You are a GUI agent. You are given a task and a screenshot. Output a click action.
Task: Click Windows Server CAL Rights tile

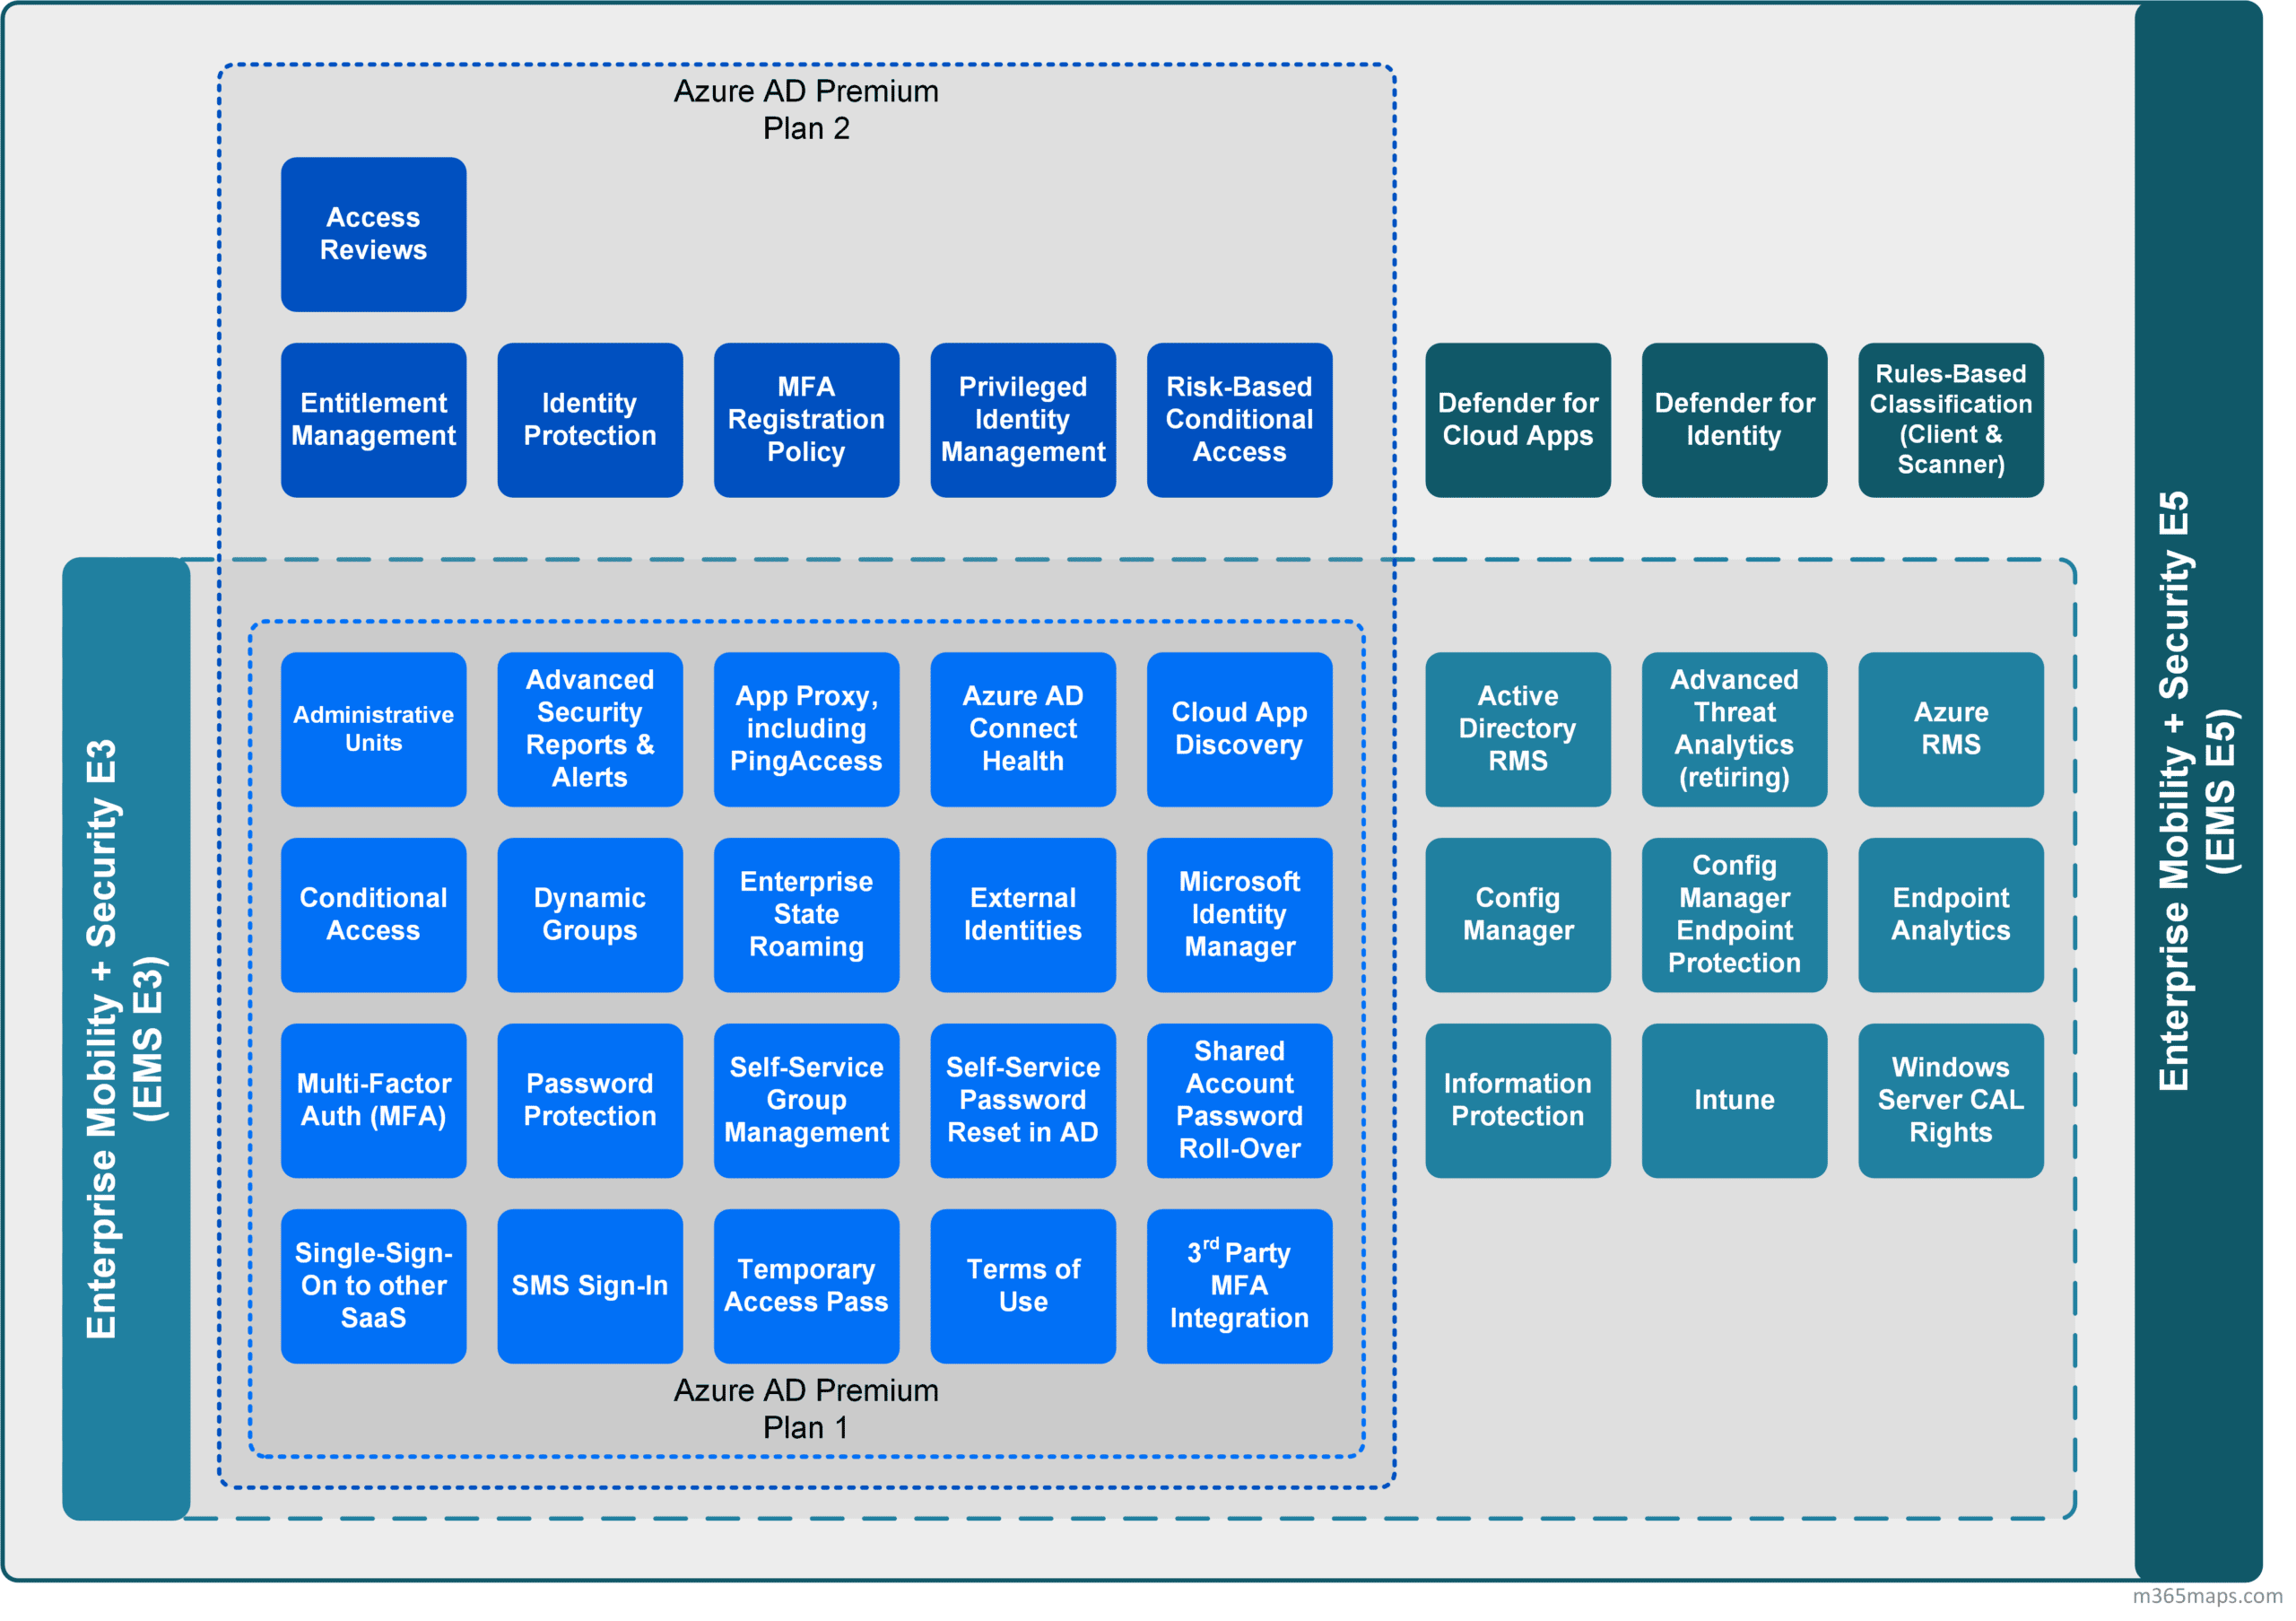pos(1951,1101)
